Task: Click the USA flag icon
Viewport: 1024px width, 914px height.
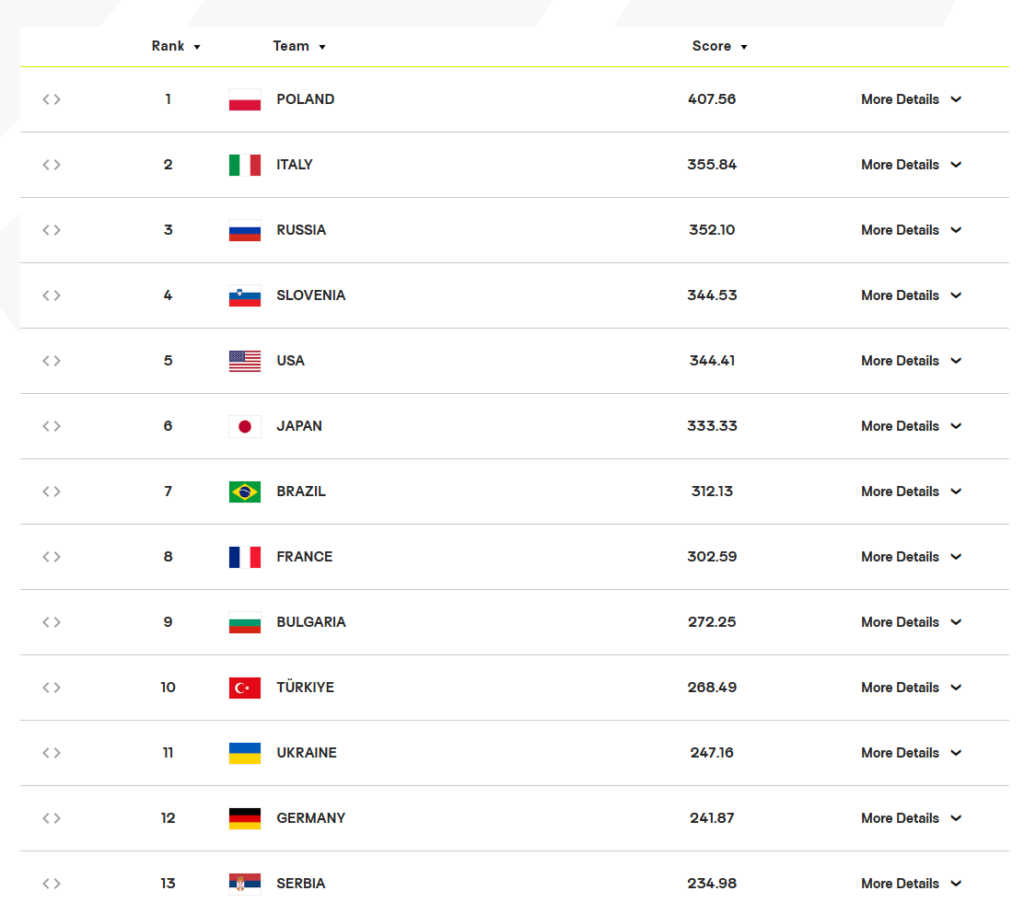Action: point(245,360)
